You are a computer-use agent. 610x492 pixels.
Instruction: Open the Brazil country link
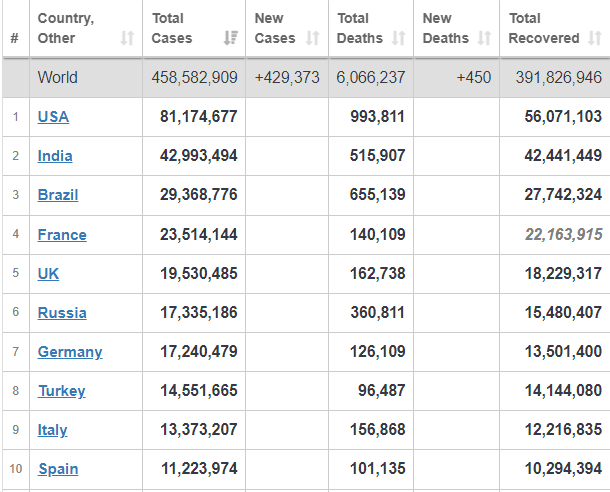pyautogui.click(x=58, y=195)
